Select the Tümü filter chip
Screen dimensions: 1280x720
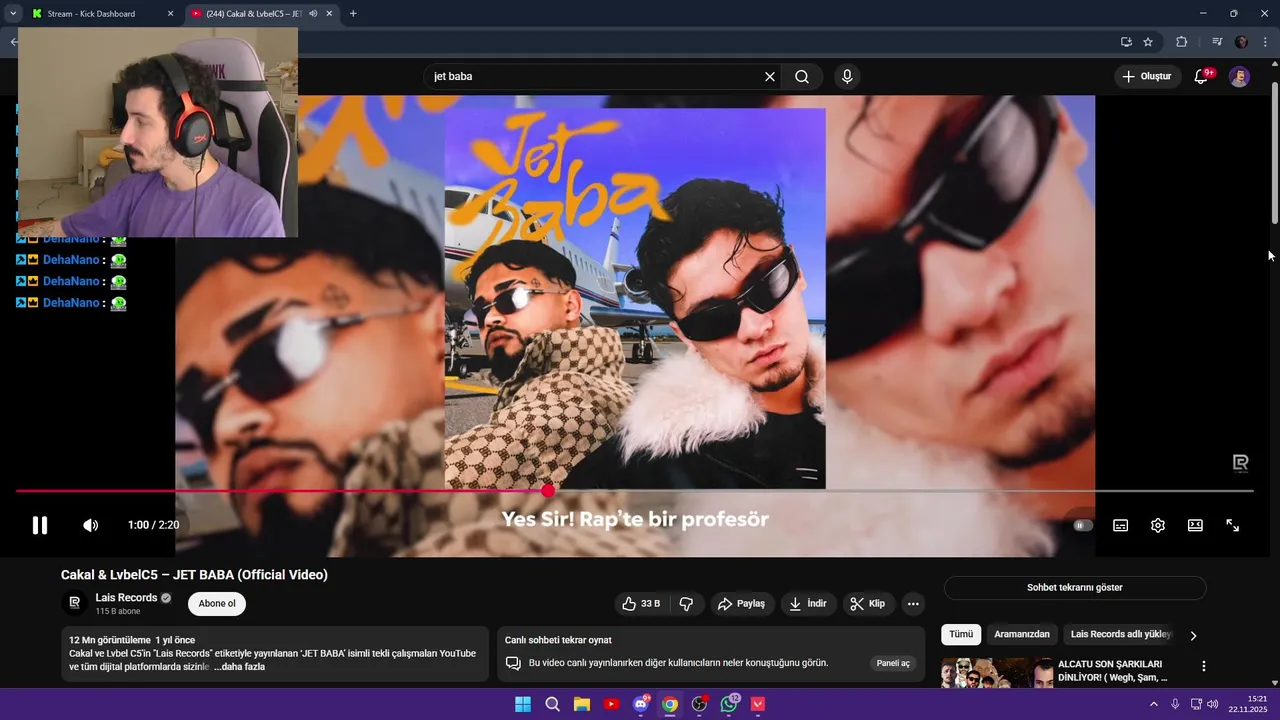click(961, 634)
